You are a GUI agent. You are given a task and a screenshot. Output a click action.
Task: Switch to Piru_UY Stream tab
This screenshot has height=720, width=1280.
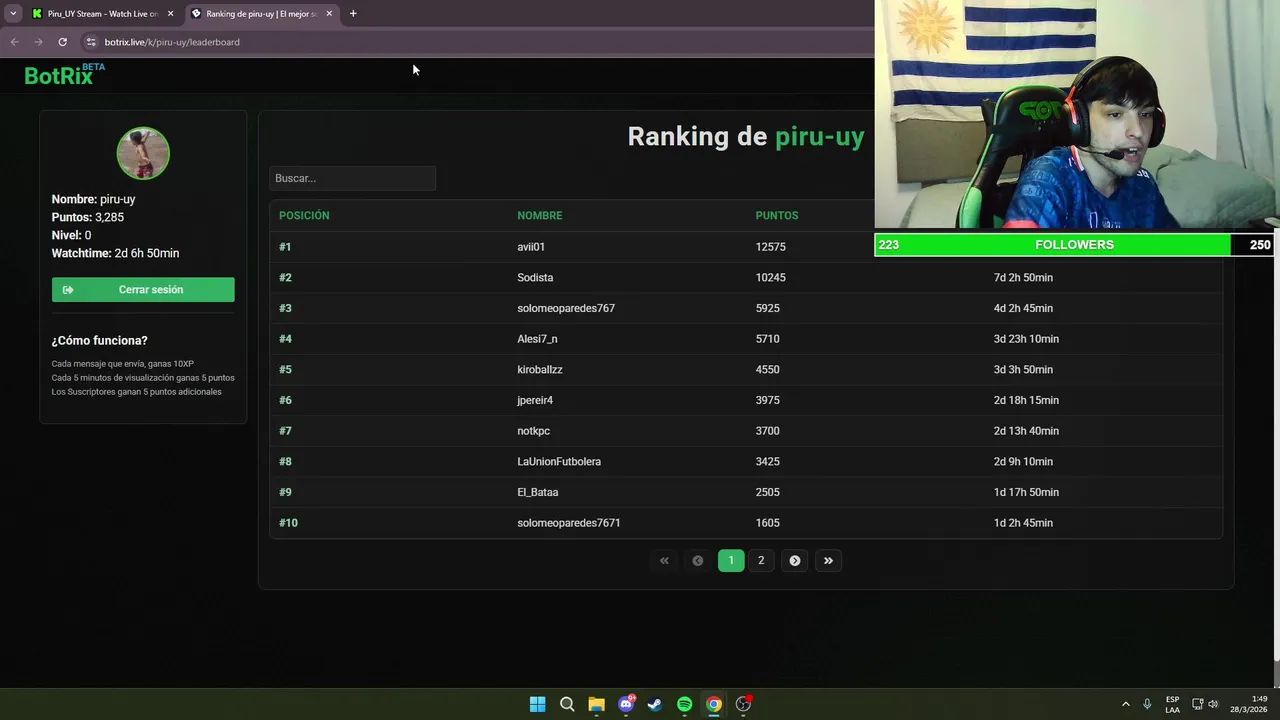[x=102, y=14]
